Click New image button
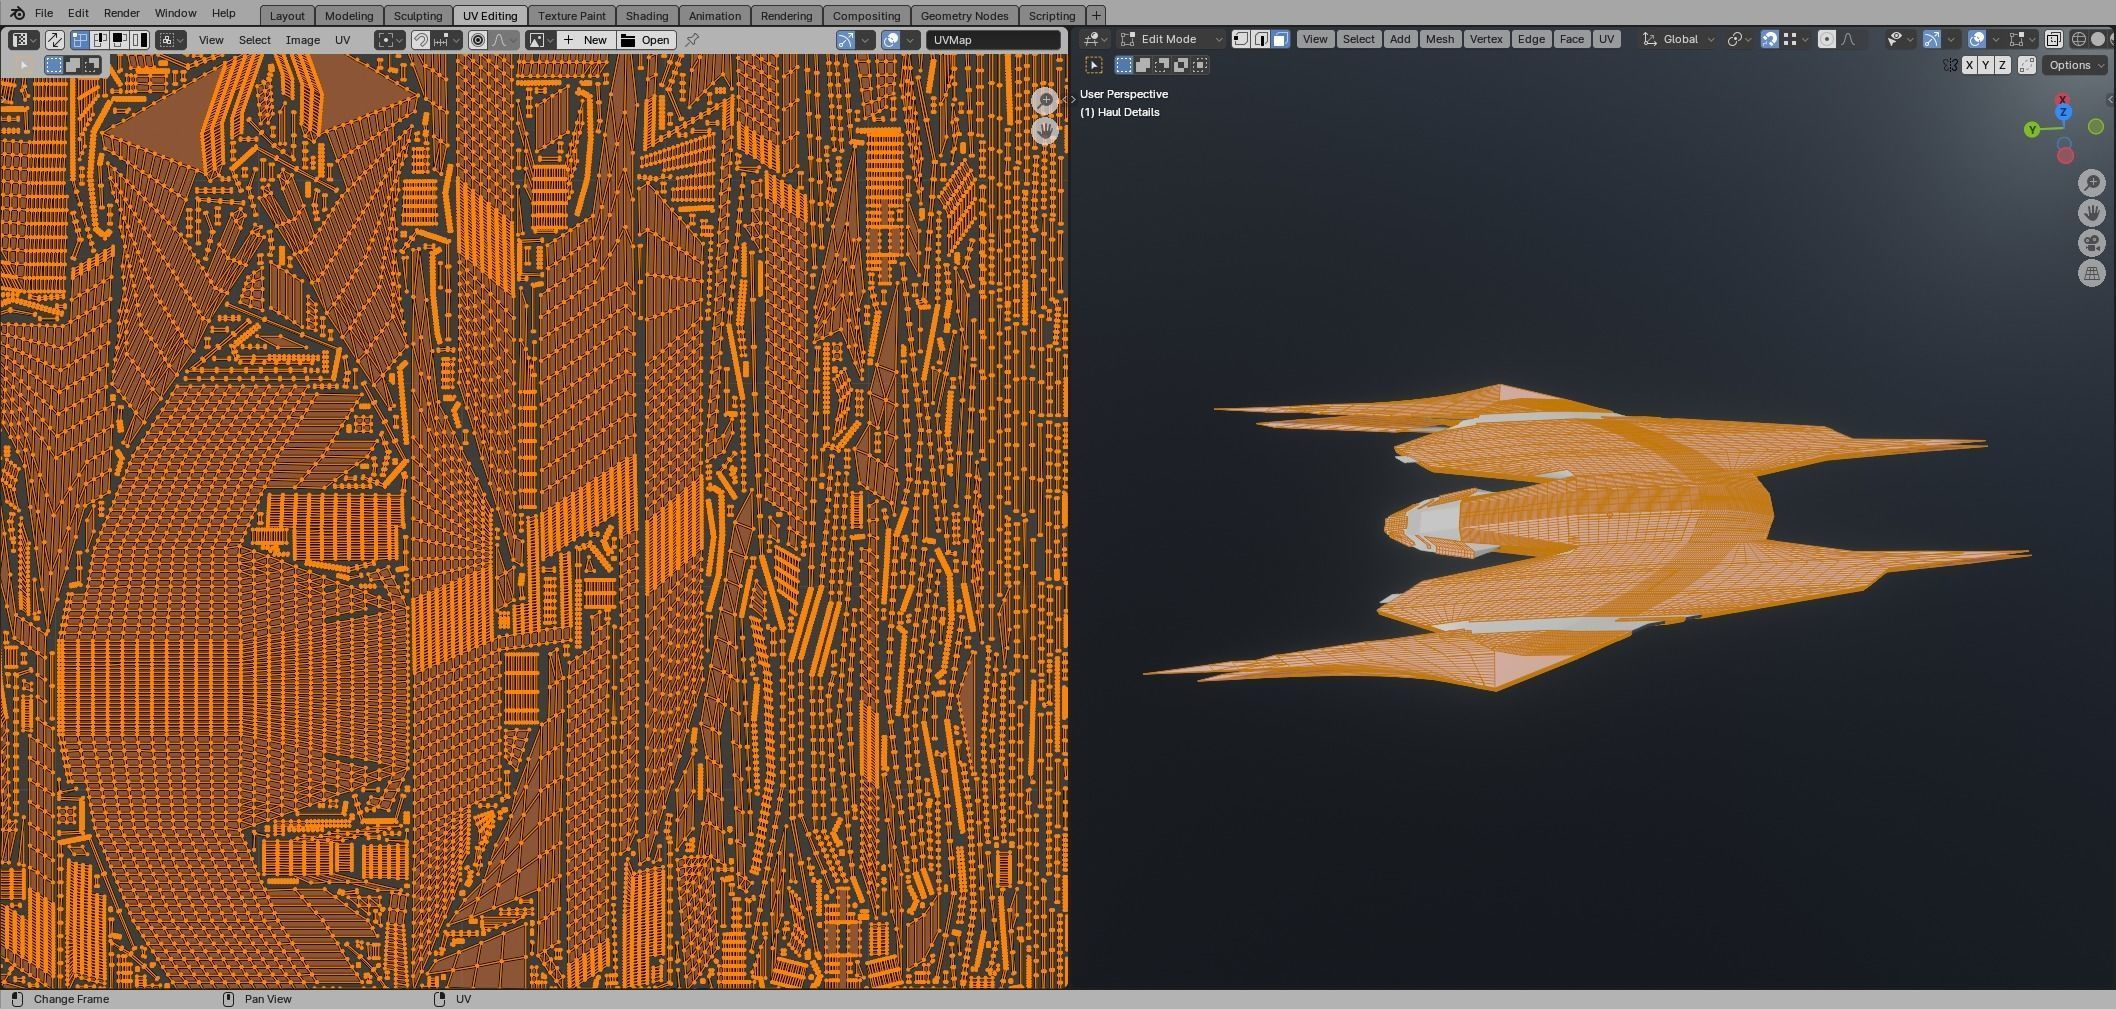Screen dimensions: 2116x1009 coord(586,40)
